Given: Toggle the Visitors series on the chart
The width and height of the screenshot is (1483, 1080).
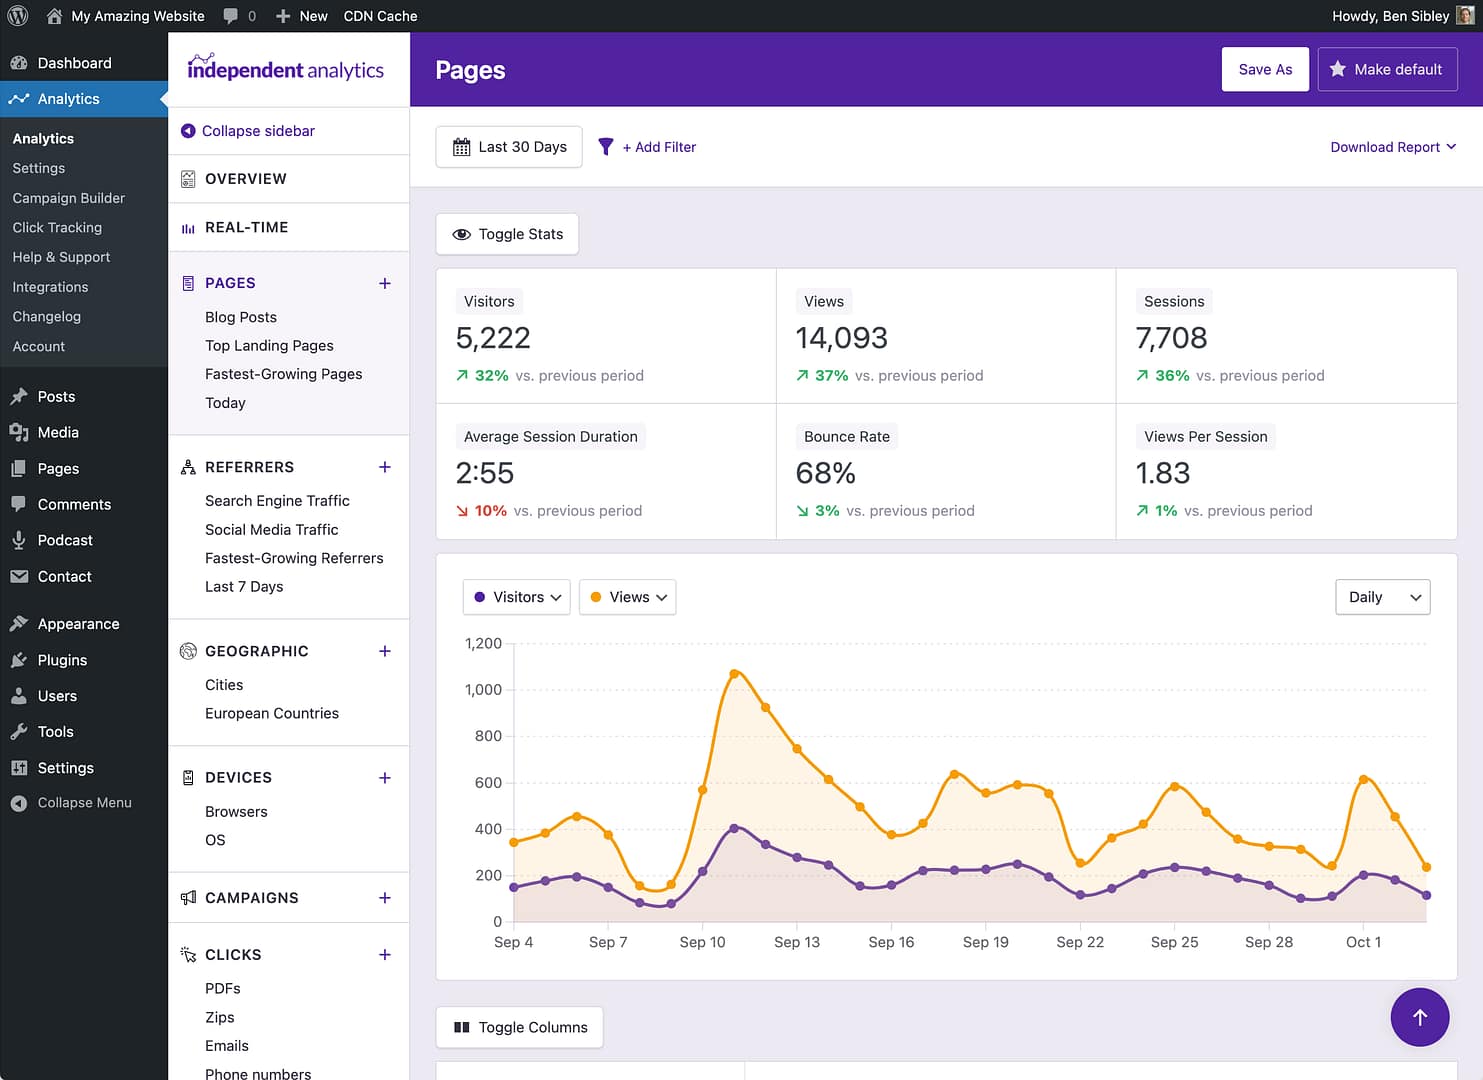Looking at the screenshot, I should 516,597.
